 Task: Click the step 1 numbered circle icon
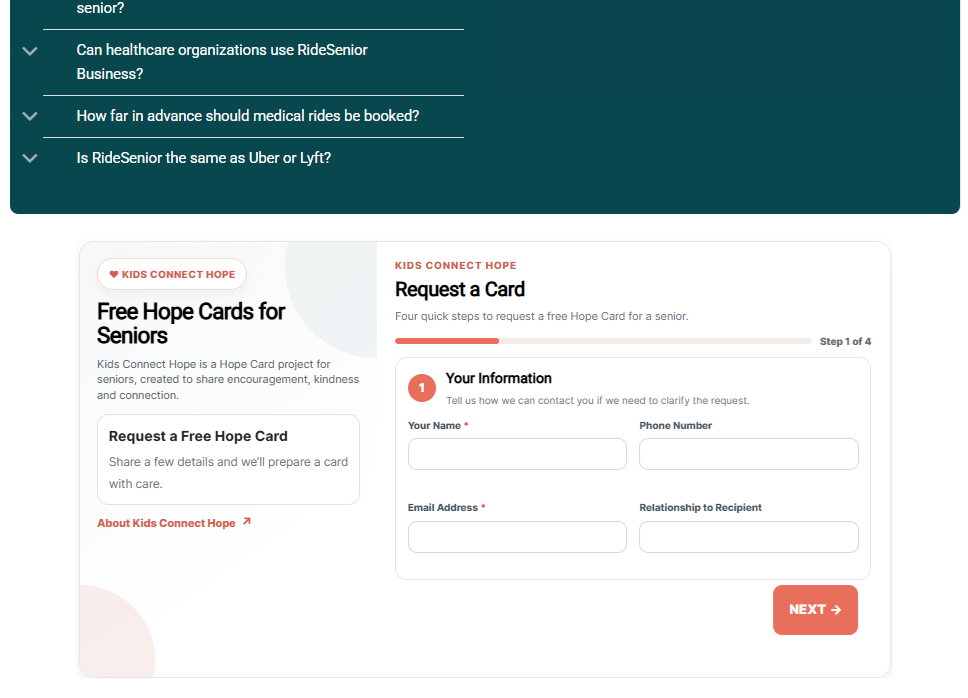click(422, 388)
